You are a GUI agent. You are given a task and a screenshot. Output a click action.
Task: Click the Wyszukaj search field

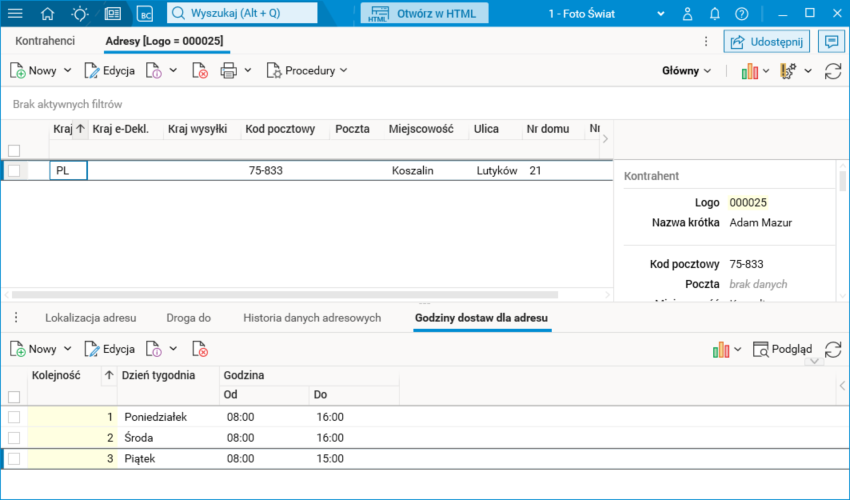[x=242, y=13]
